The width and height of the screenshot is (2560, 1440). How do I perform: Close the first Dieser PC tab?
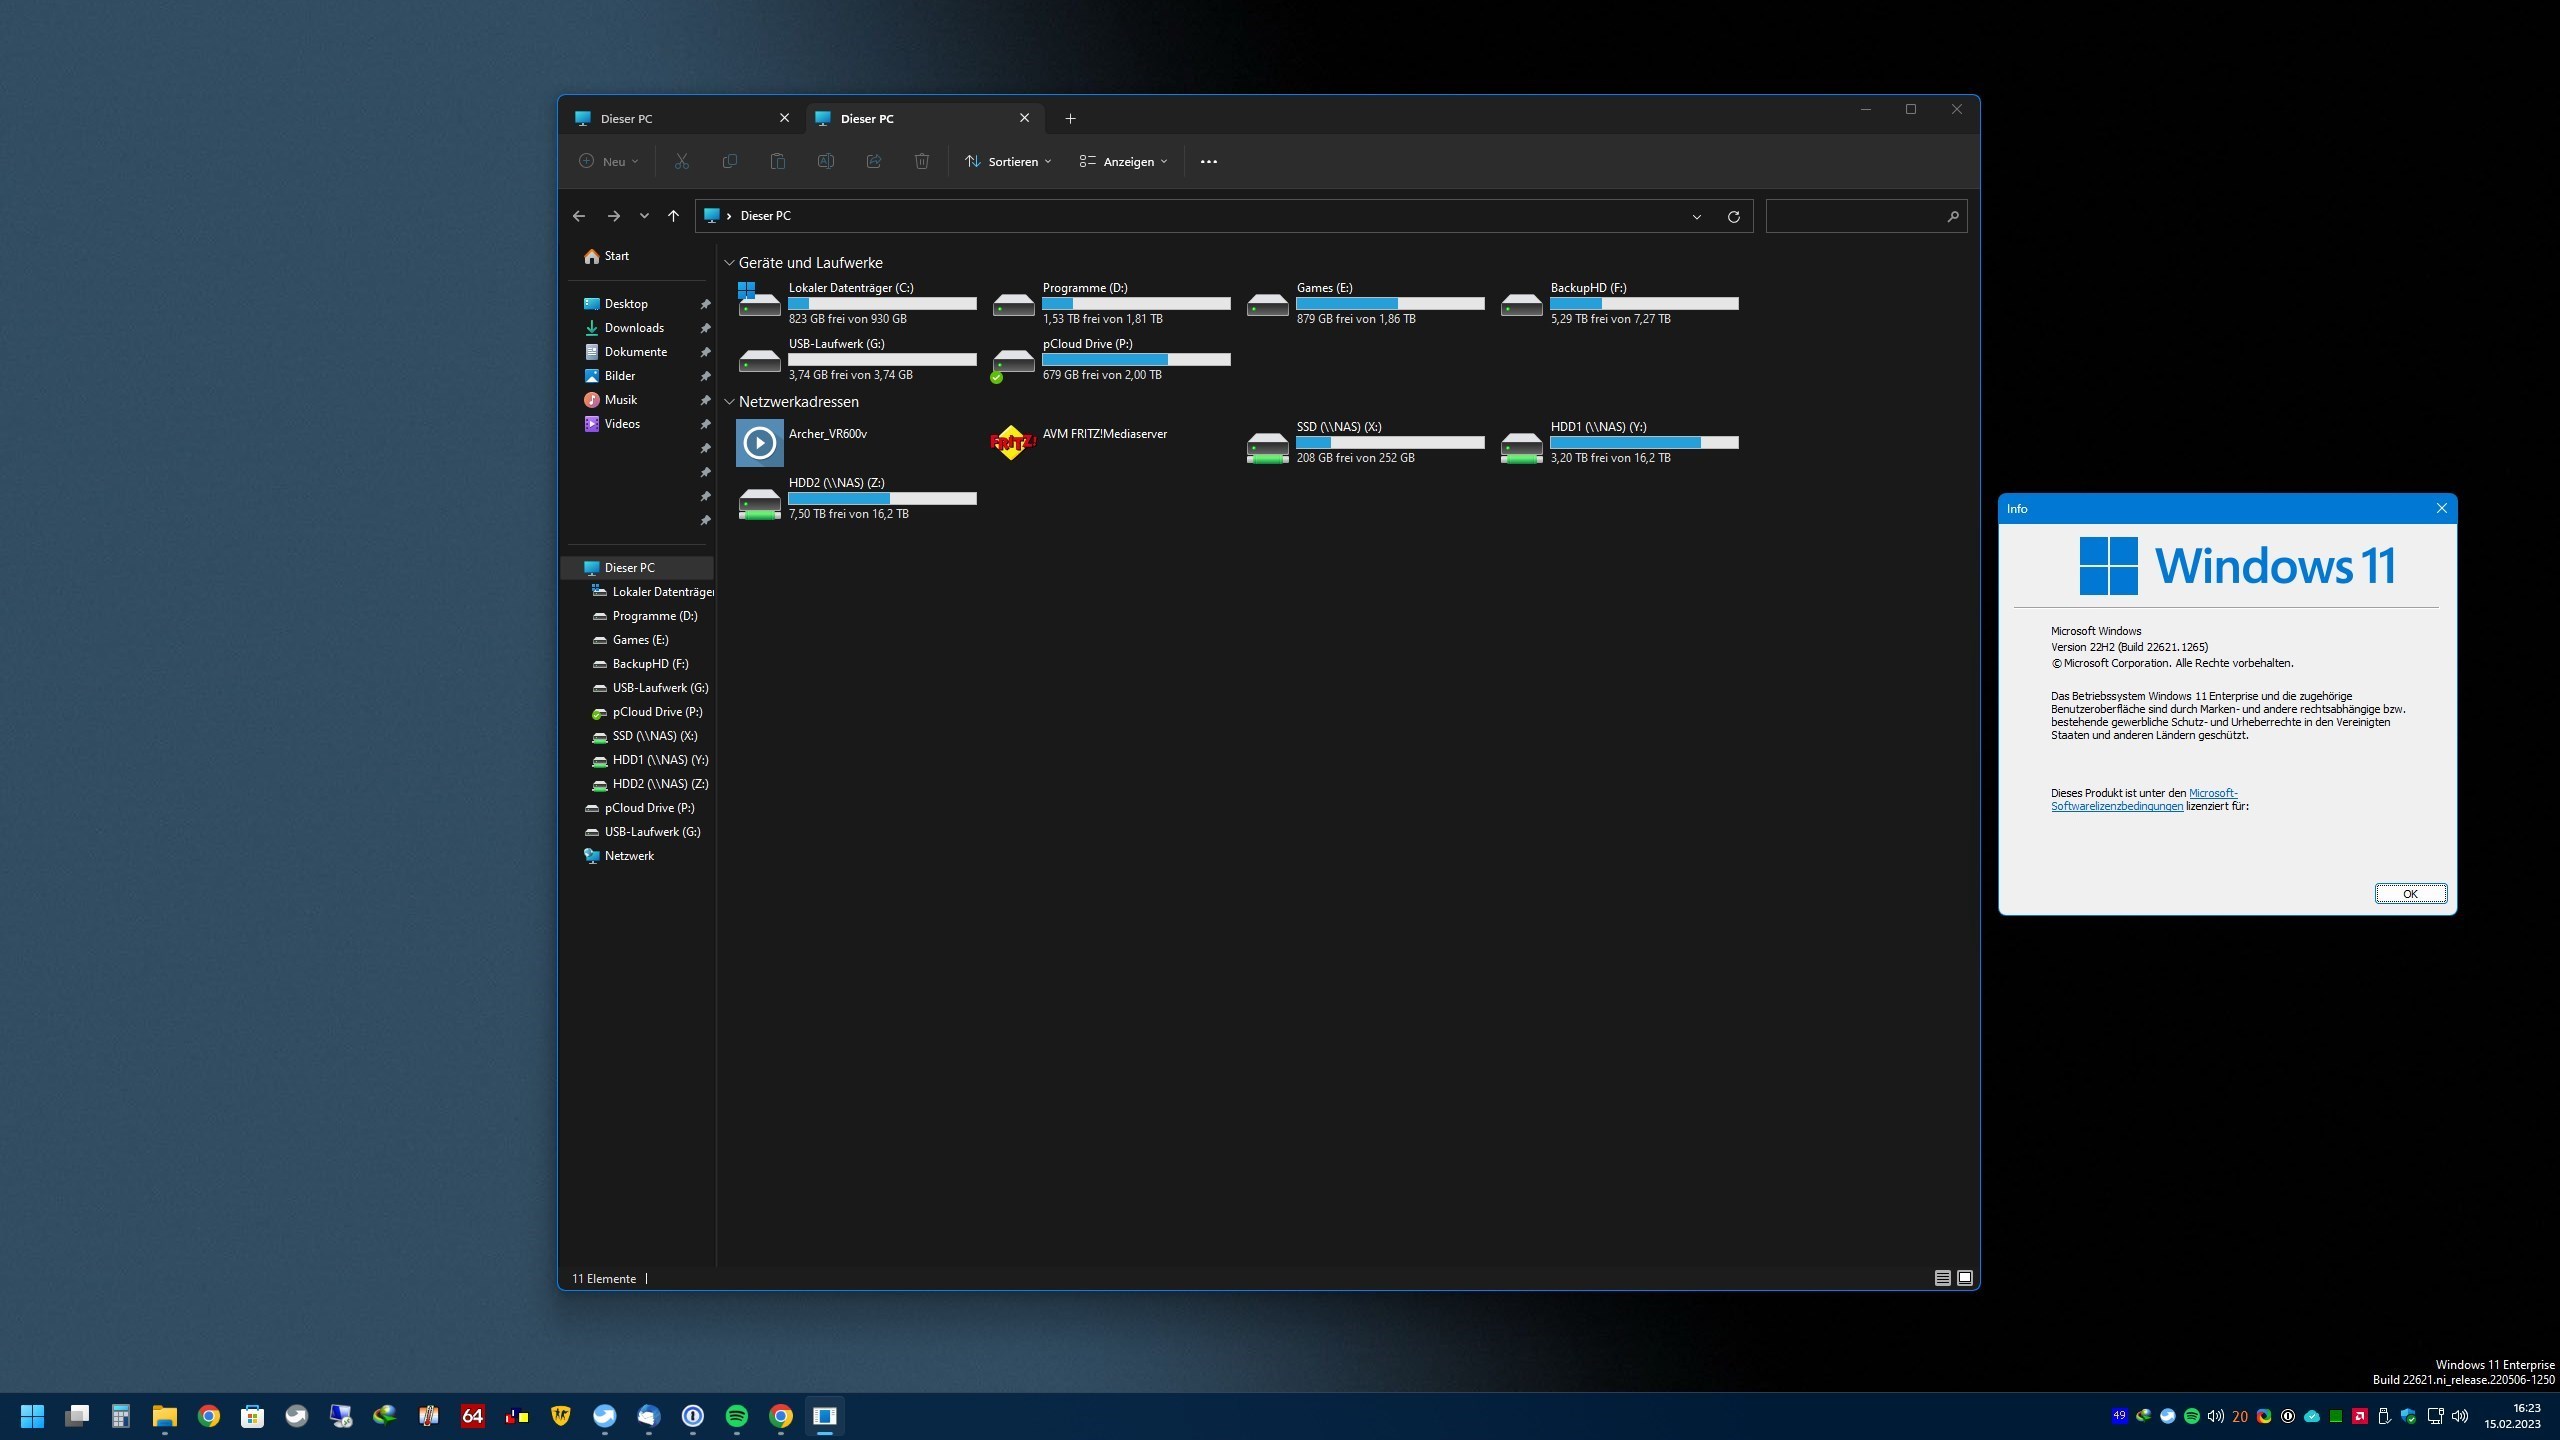(784, 118)
